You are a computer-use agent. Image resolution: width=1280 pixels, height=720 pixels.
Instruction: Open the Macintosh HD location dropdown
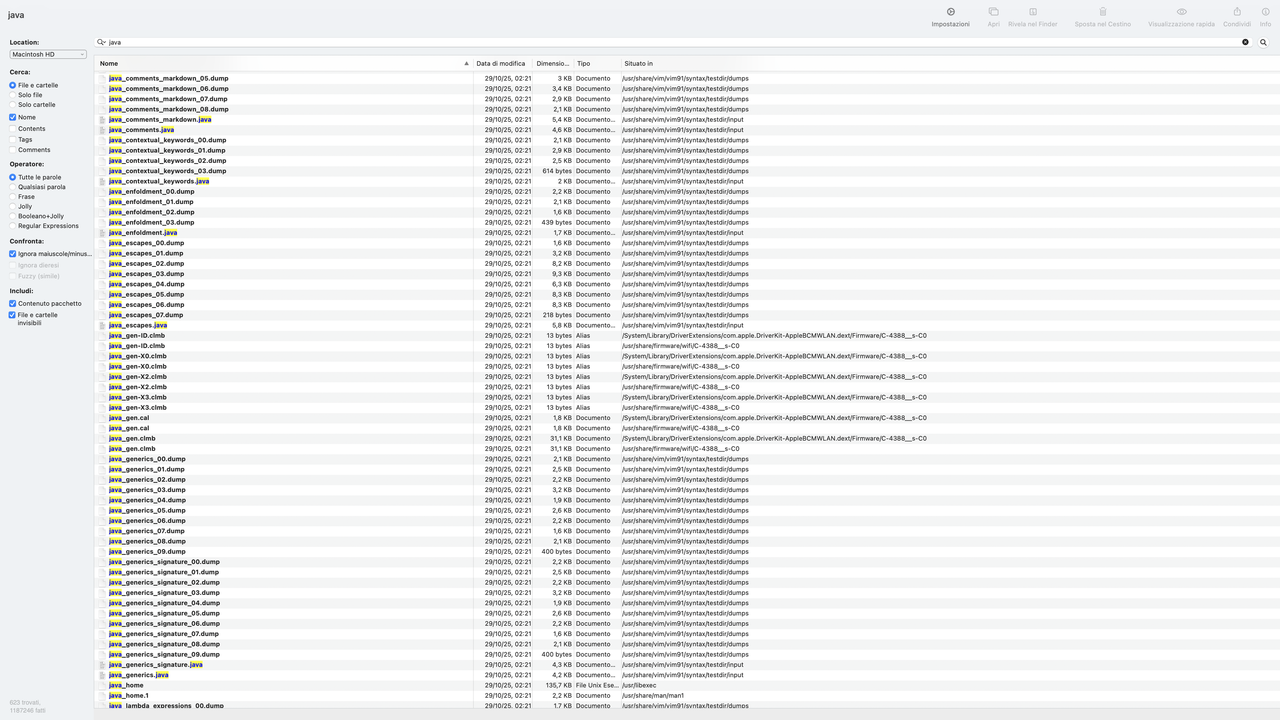[46, 53]
